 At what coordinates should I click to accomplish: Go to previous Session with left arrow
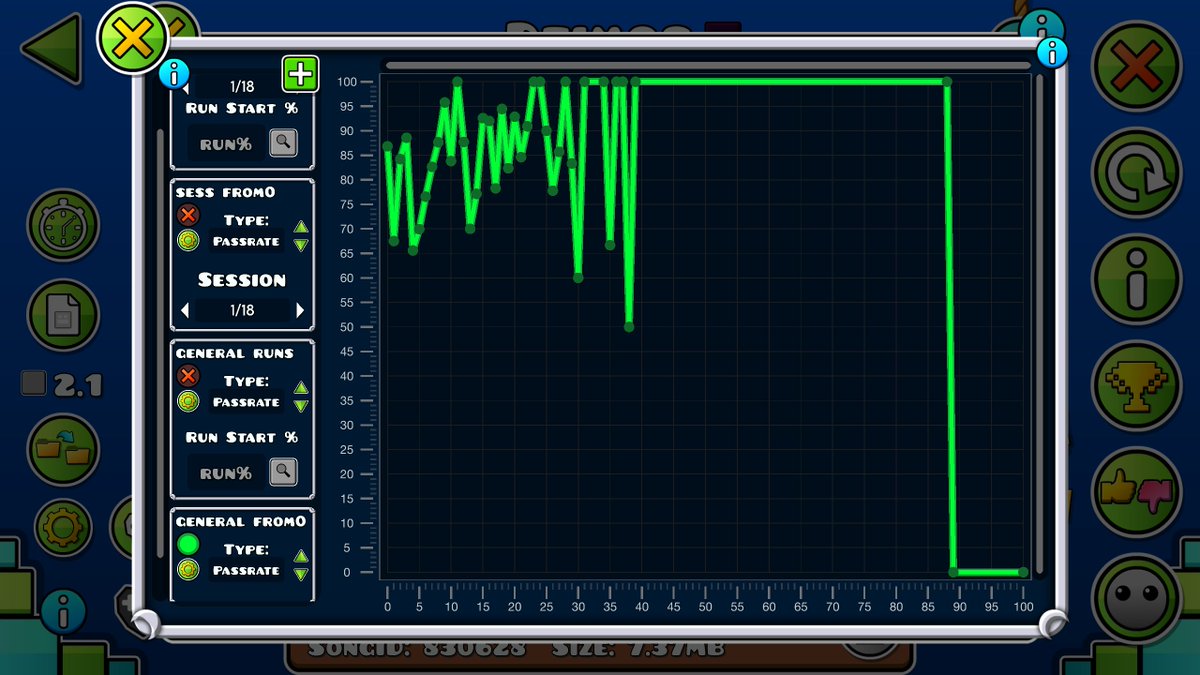point(185,311)
